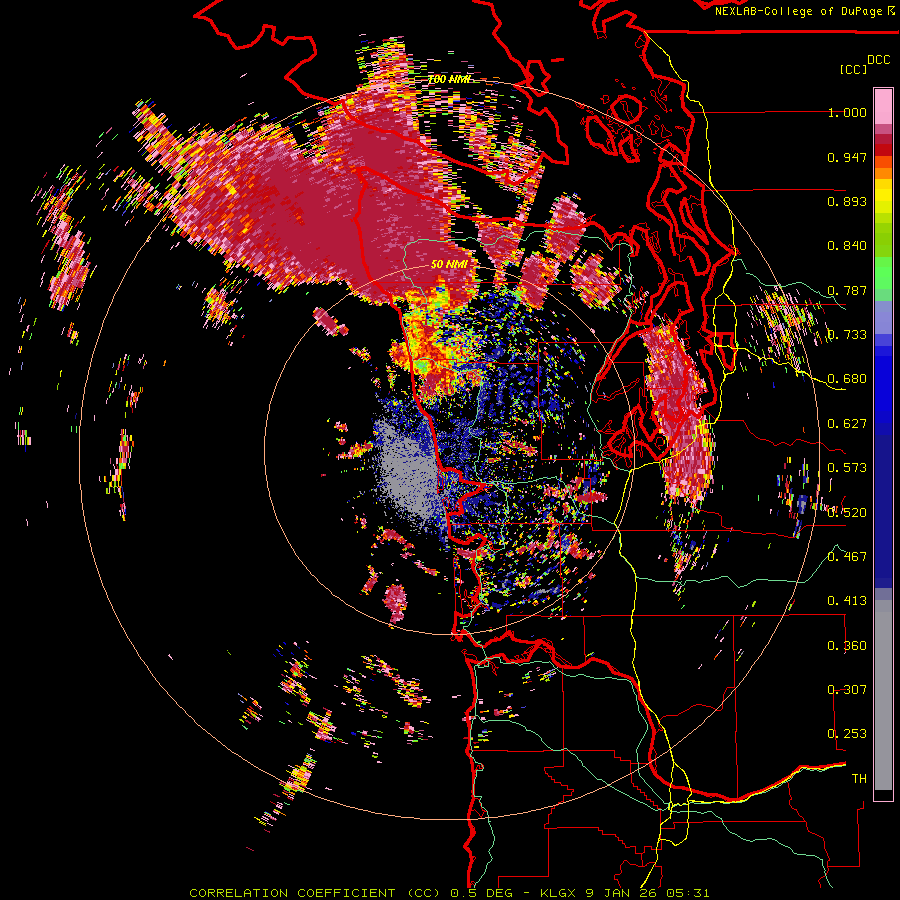900x900 pixels.
Task: Pick the yellow swatch beside 0.893
Action: click(883, 196)
